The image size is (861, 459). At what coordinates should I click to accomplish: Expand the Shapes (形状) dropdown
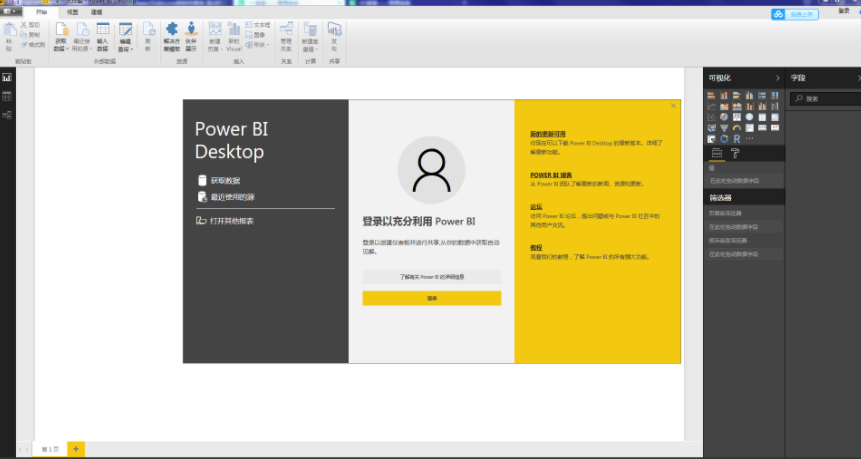tap(268, 45)
